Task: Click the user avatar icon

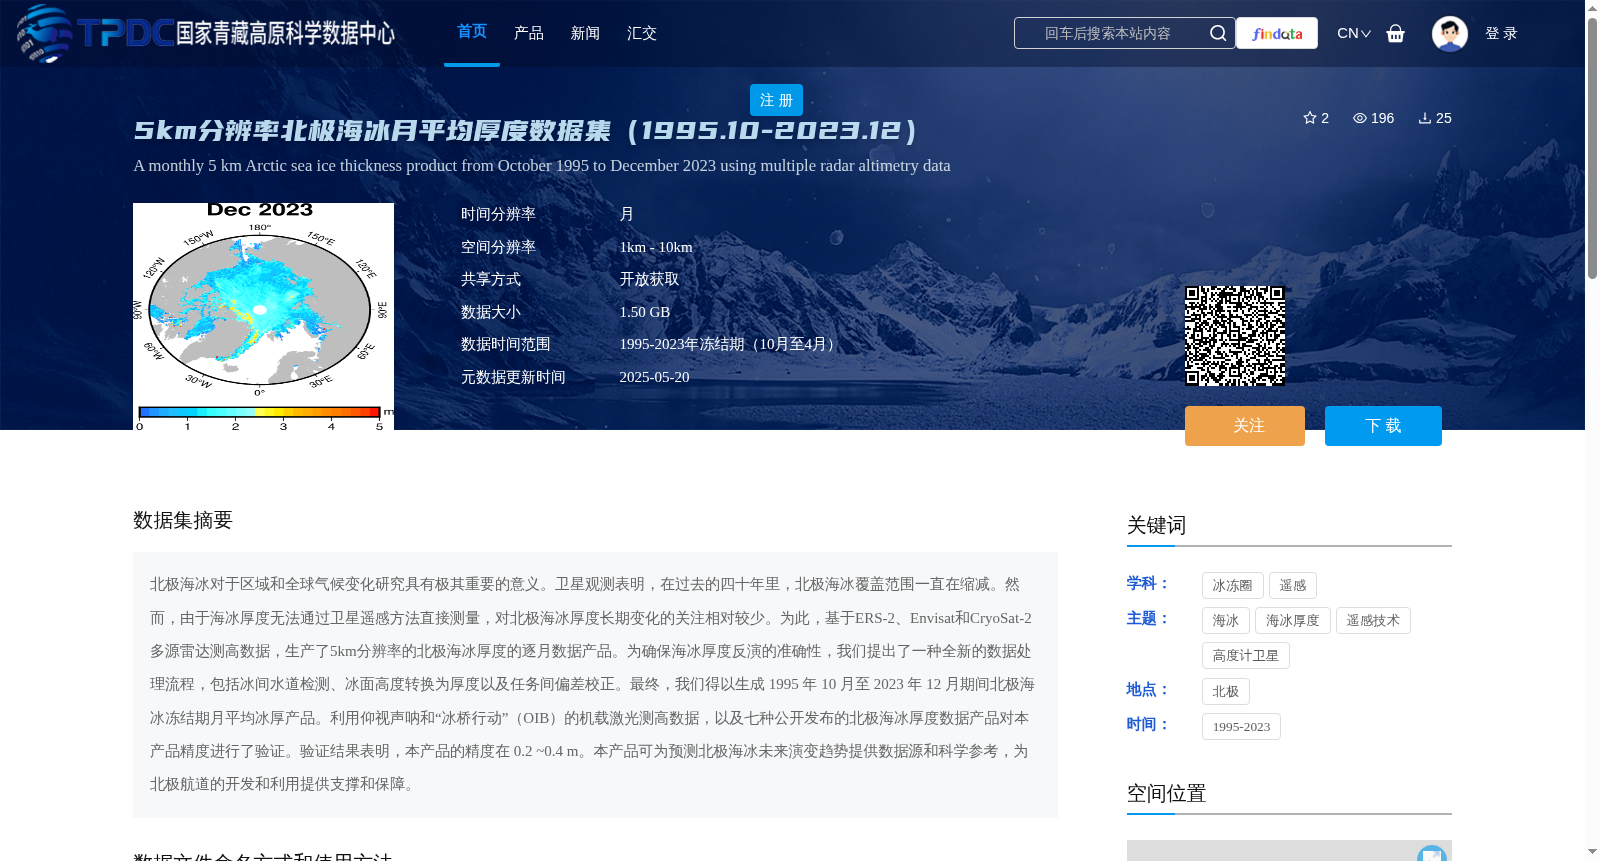Action: pos(1449,33)
